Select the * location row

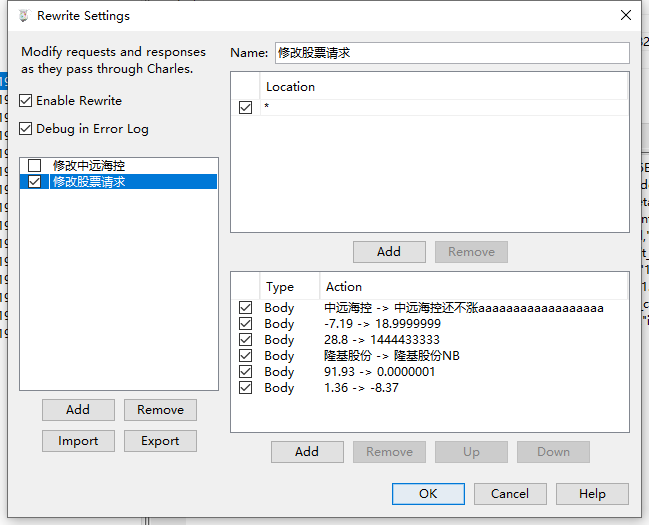click(430, 108)
